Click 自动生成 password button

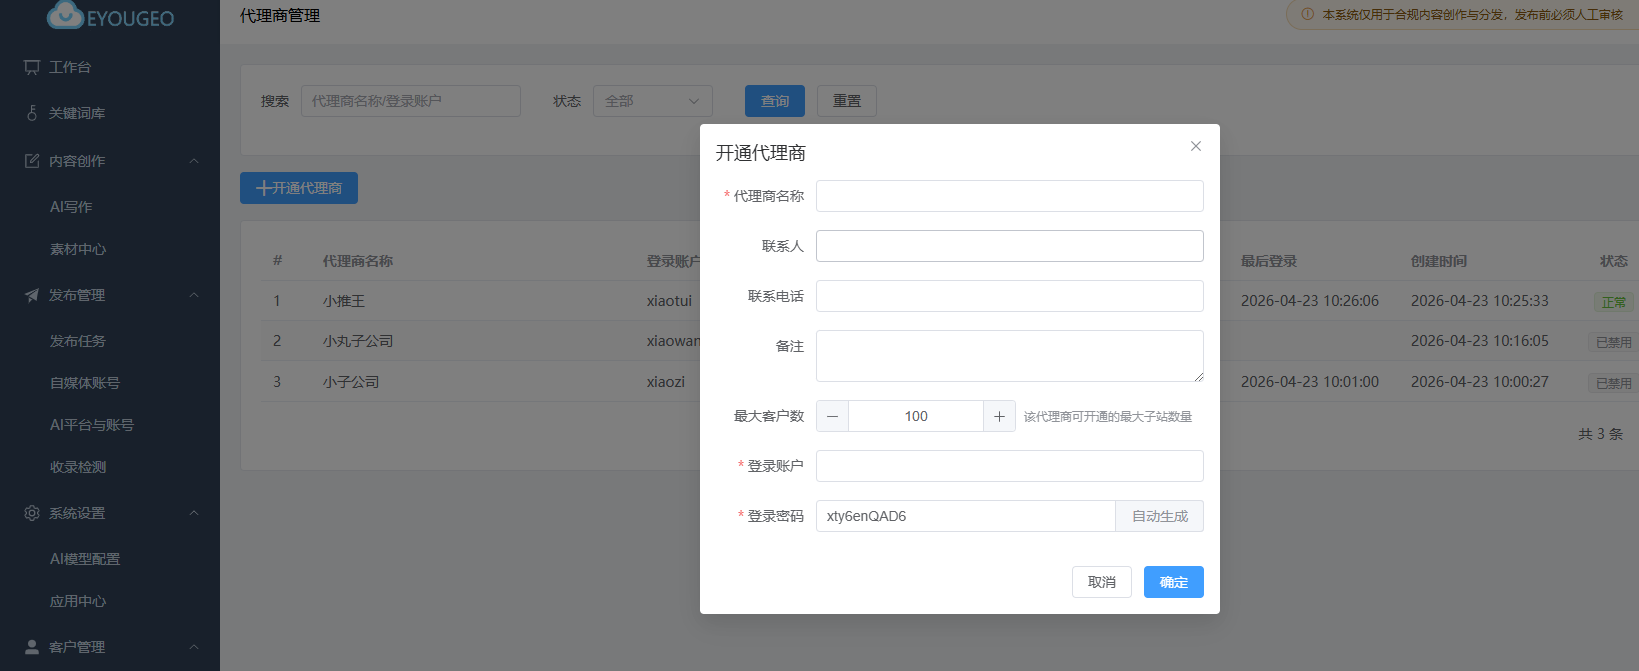(x=1159, y=516)
